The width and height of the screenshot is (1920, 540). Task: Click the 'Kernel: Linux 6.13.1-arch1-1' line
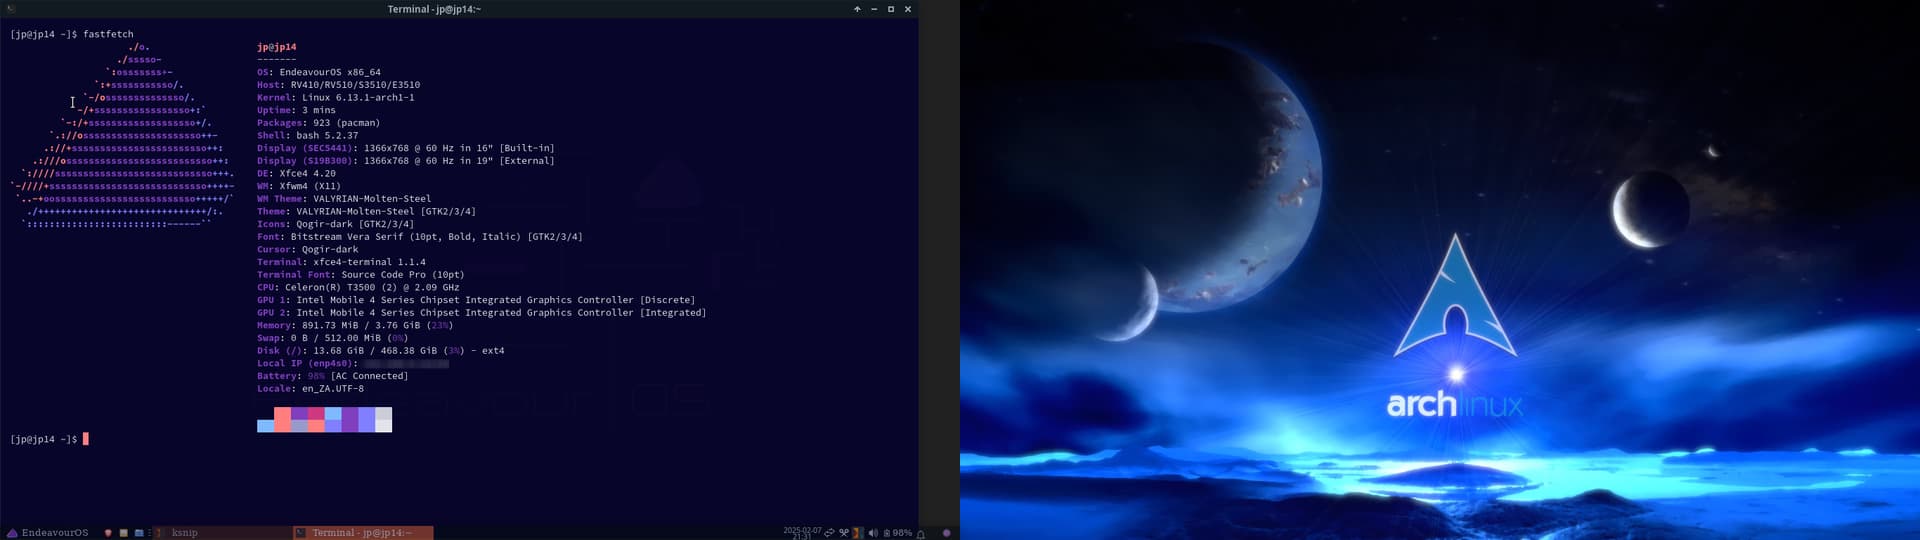click(x=336, y=98)
